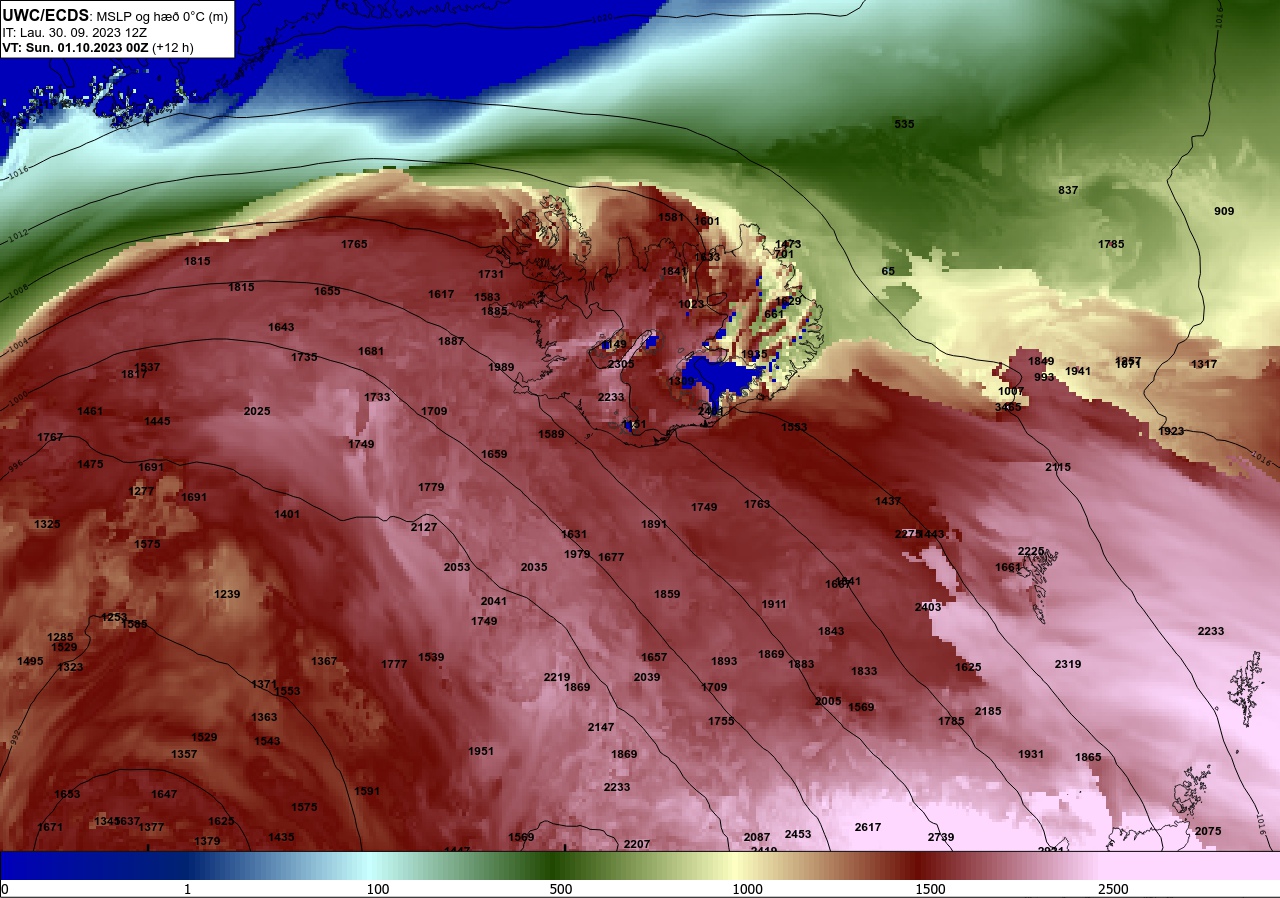
Task: Click the map value 1951
Action: (x=481, y=751)
